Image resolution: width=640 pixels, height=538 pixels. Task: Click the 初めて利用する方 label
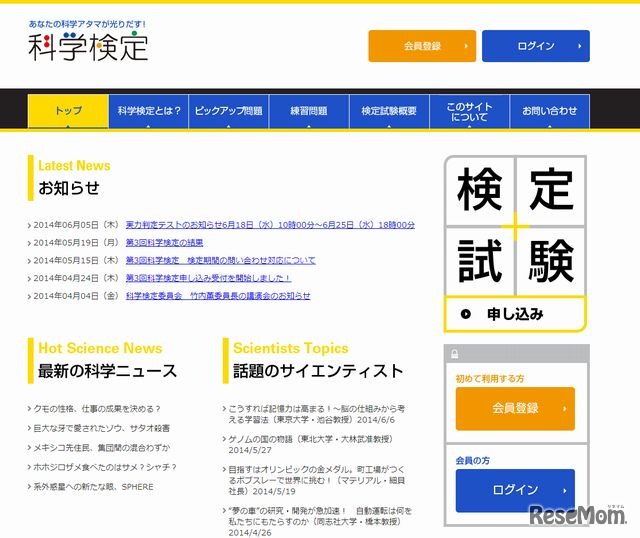coord(490,378)
